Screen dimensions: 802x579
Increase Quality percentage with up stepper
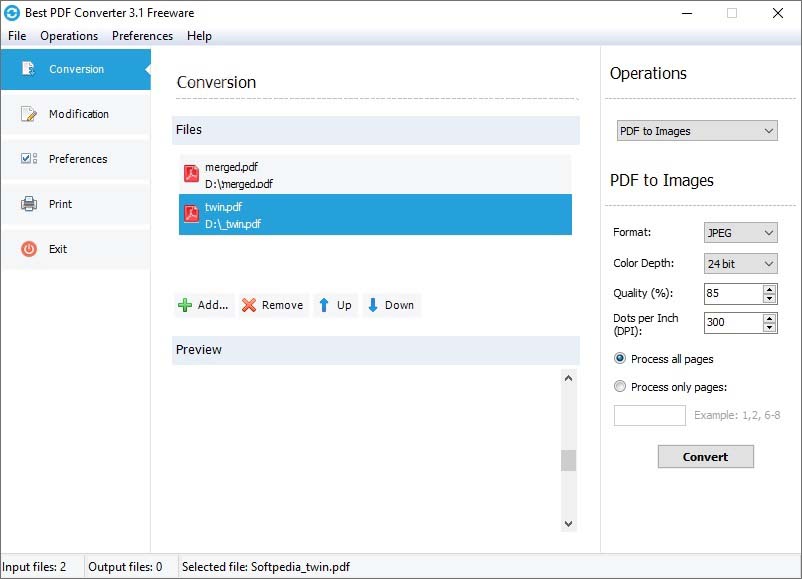coord(769,289)
